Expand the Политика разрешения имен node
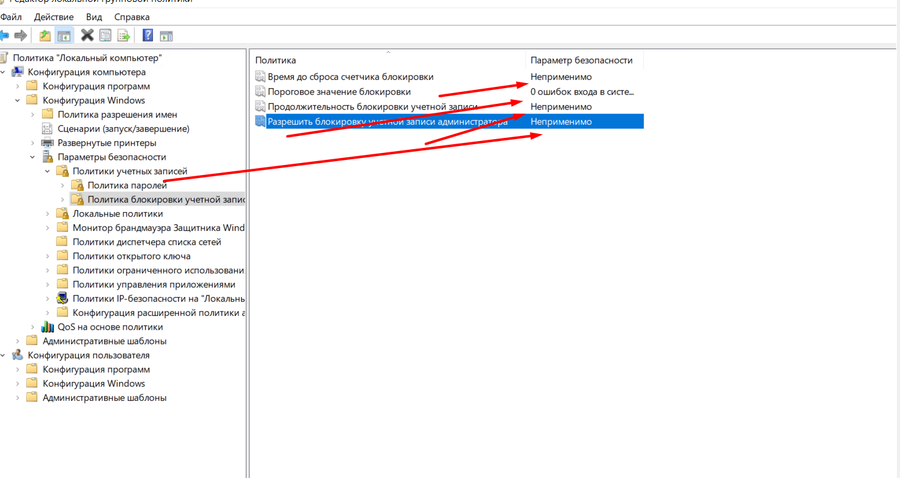 tap(33, 115)
